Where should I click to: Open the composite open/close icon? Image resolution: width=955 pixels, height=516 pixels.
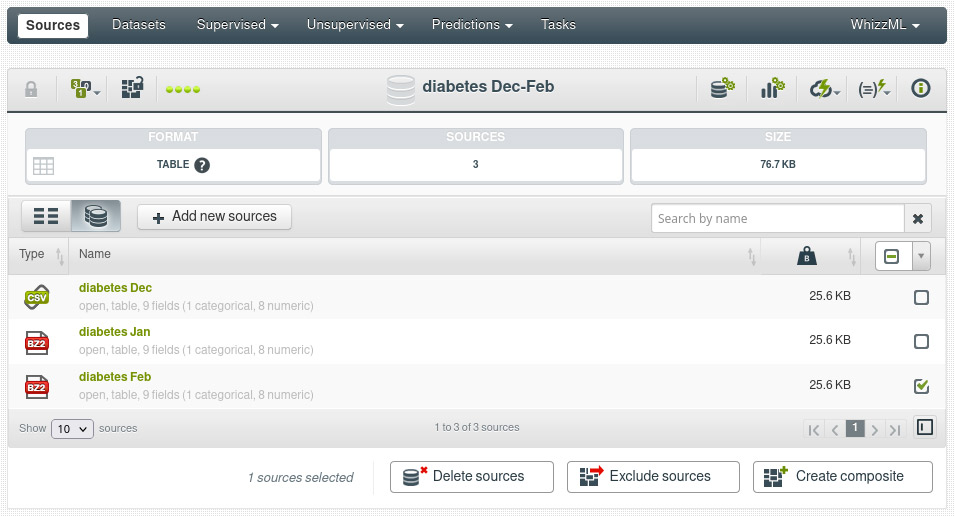coord(132,89)
